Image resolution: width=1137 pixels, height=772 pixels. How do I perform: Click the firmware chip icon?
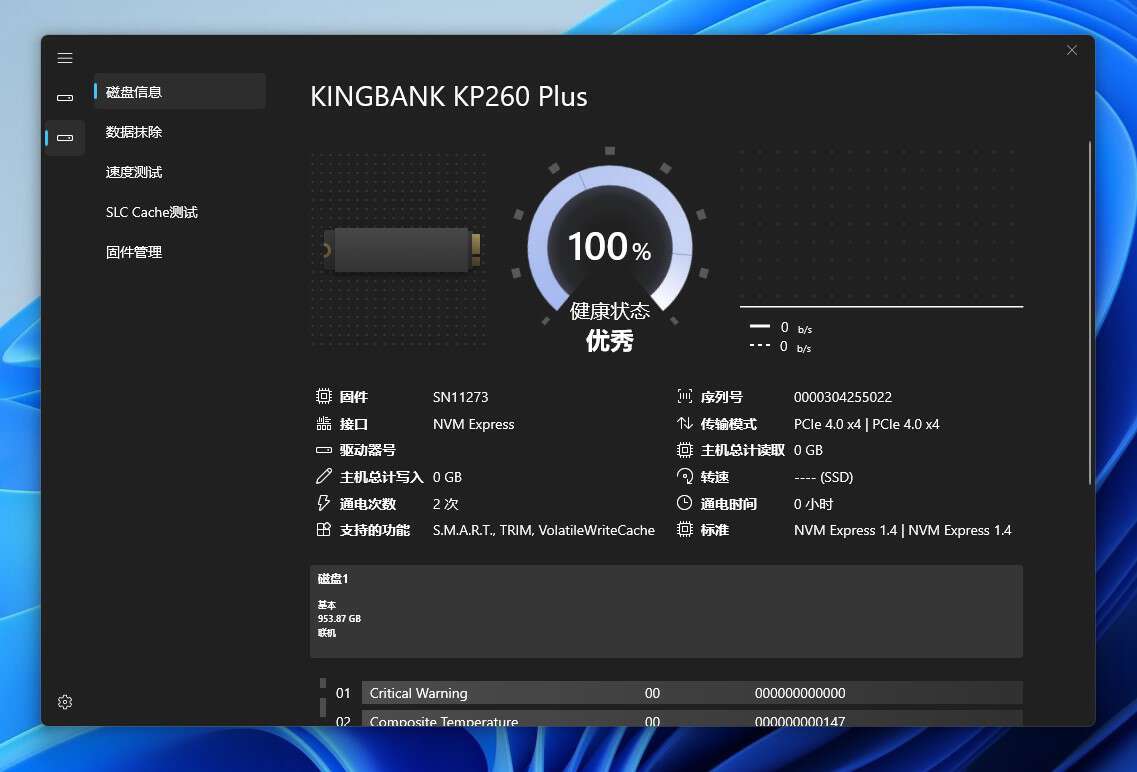click(x=323, y=397)
